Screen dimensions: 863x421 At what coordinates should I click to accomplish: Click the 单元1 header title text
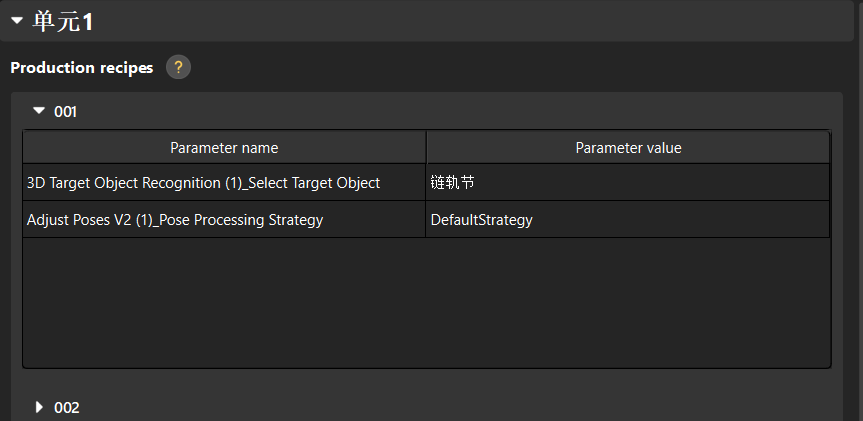(63, 21)
